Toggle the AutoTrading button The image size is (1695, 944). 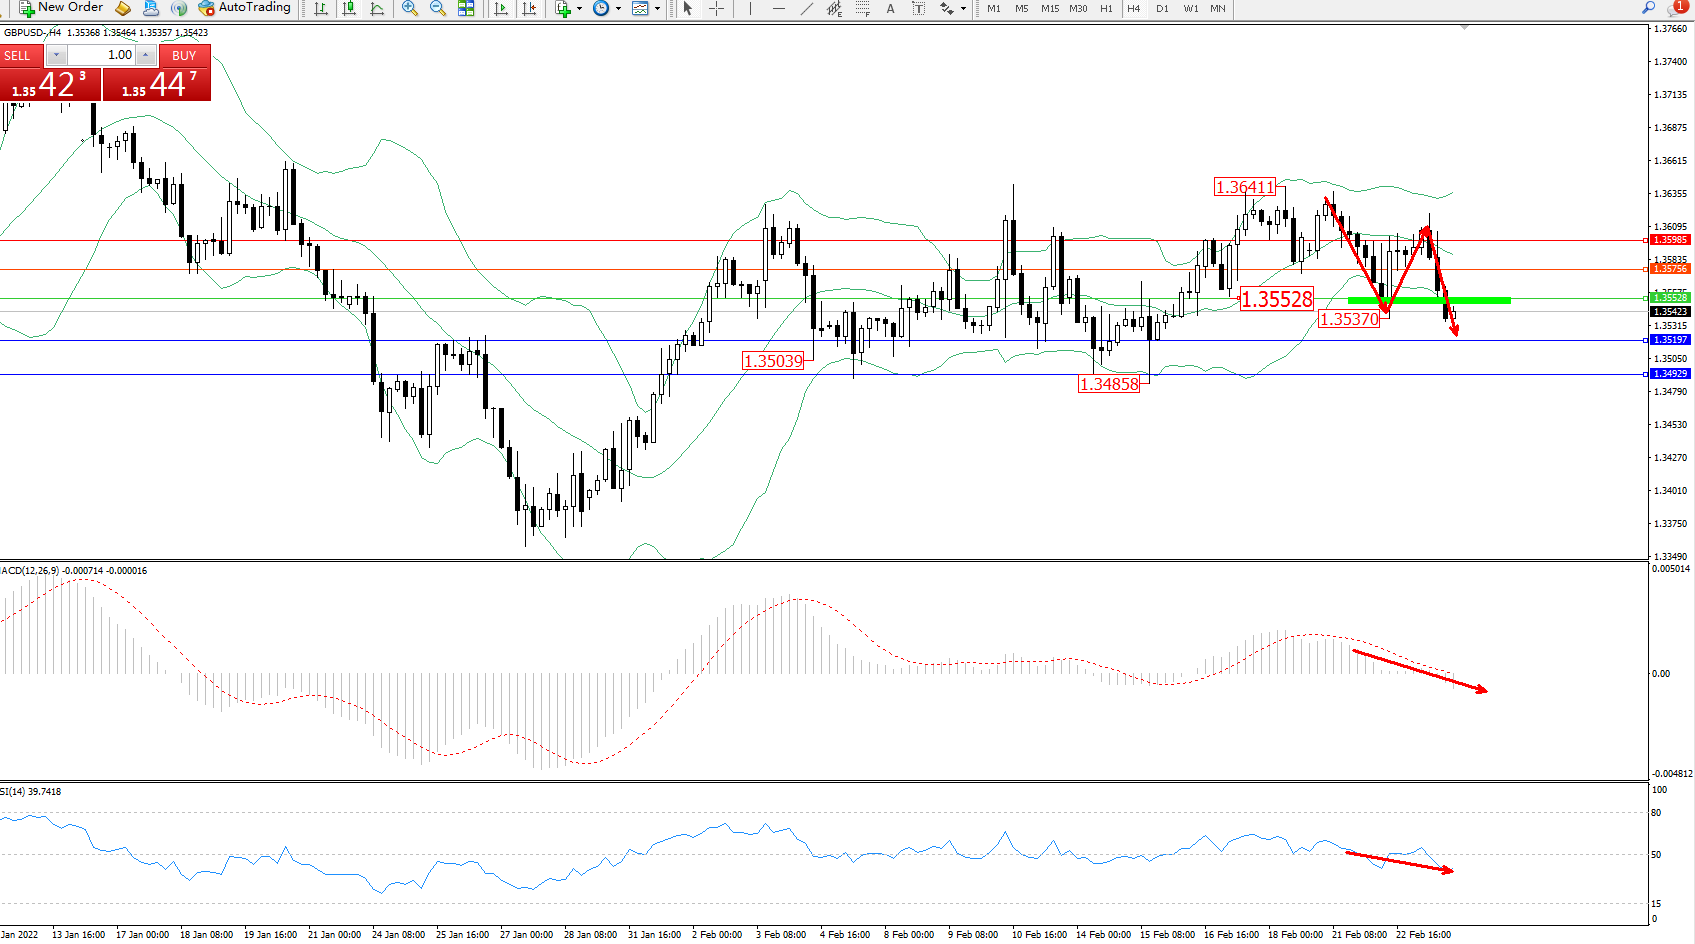(245, 8)
